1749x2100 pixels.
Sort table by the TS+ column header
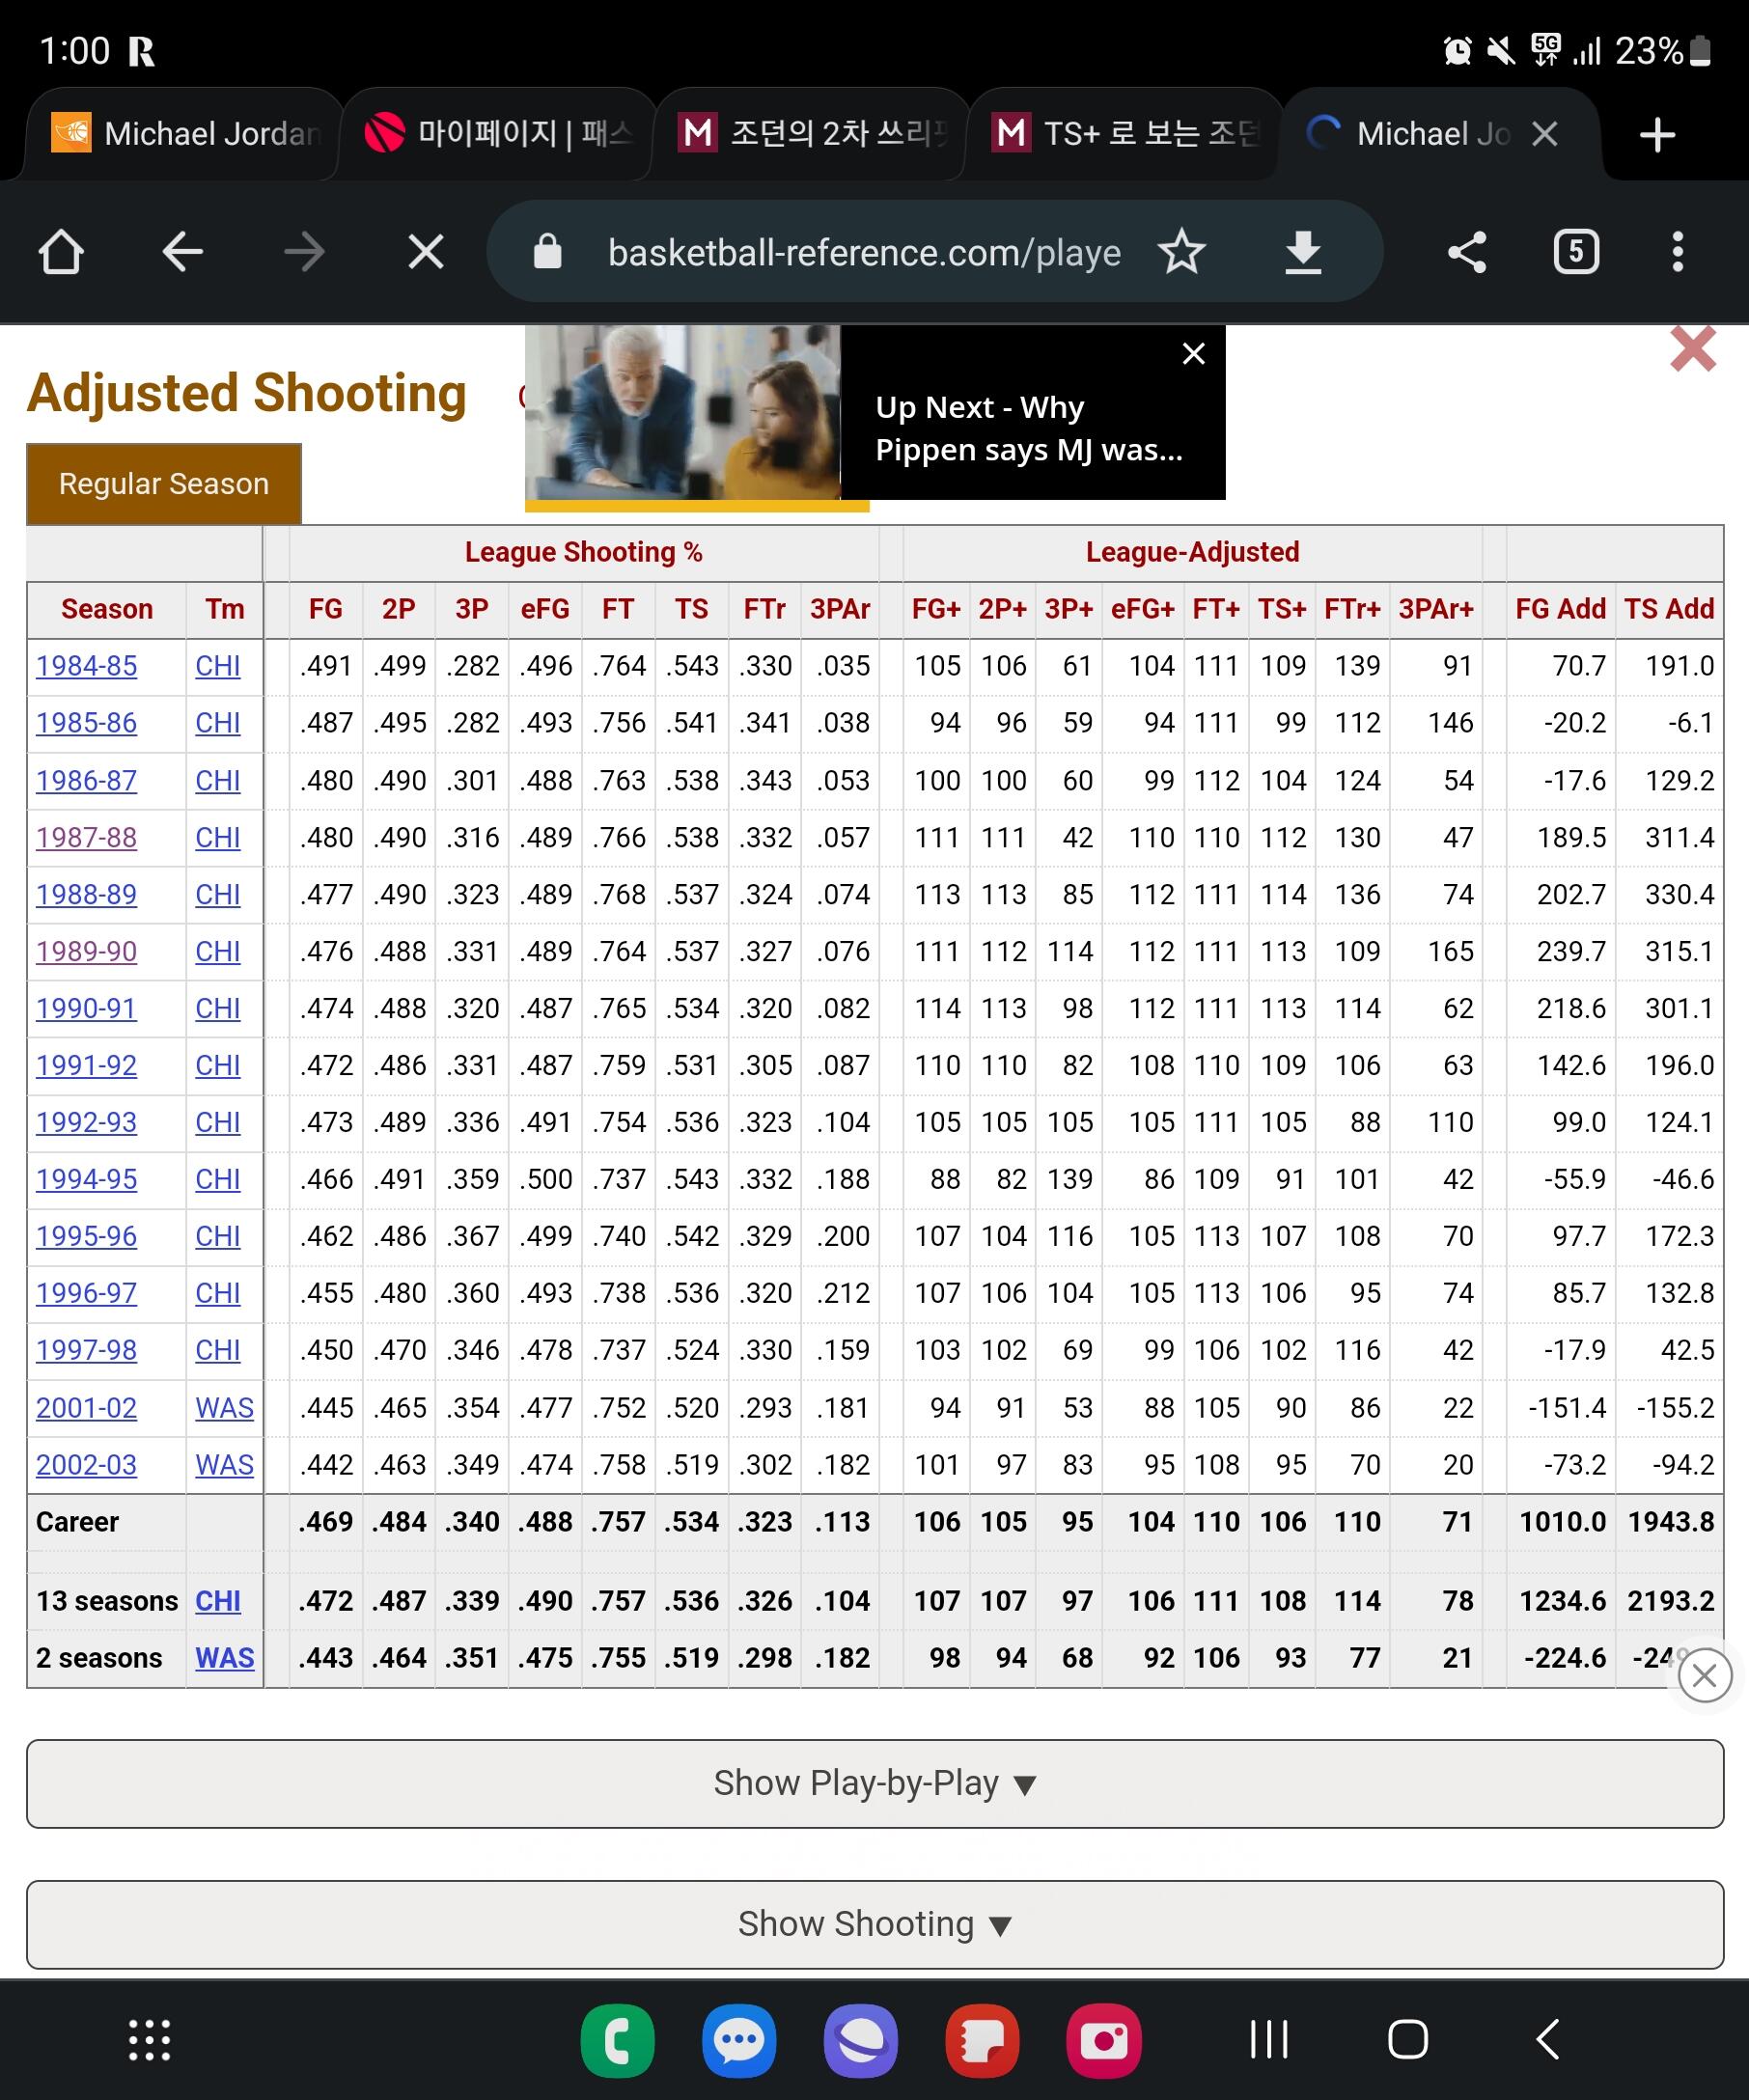tap(1283, 609)
